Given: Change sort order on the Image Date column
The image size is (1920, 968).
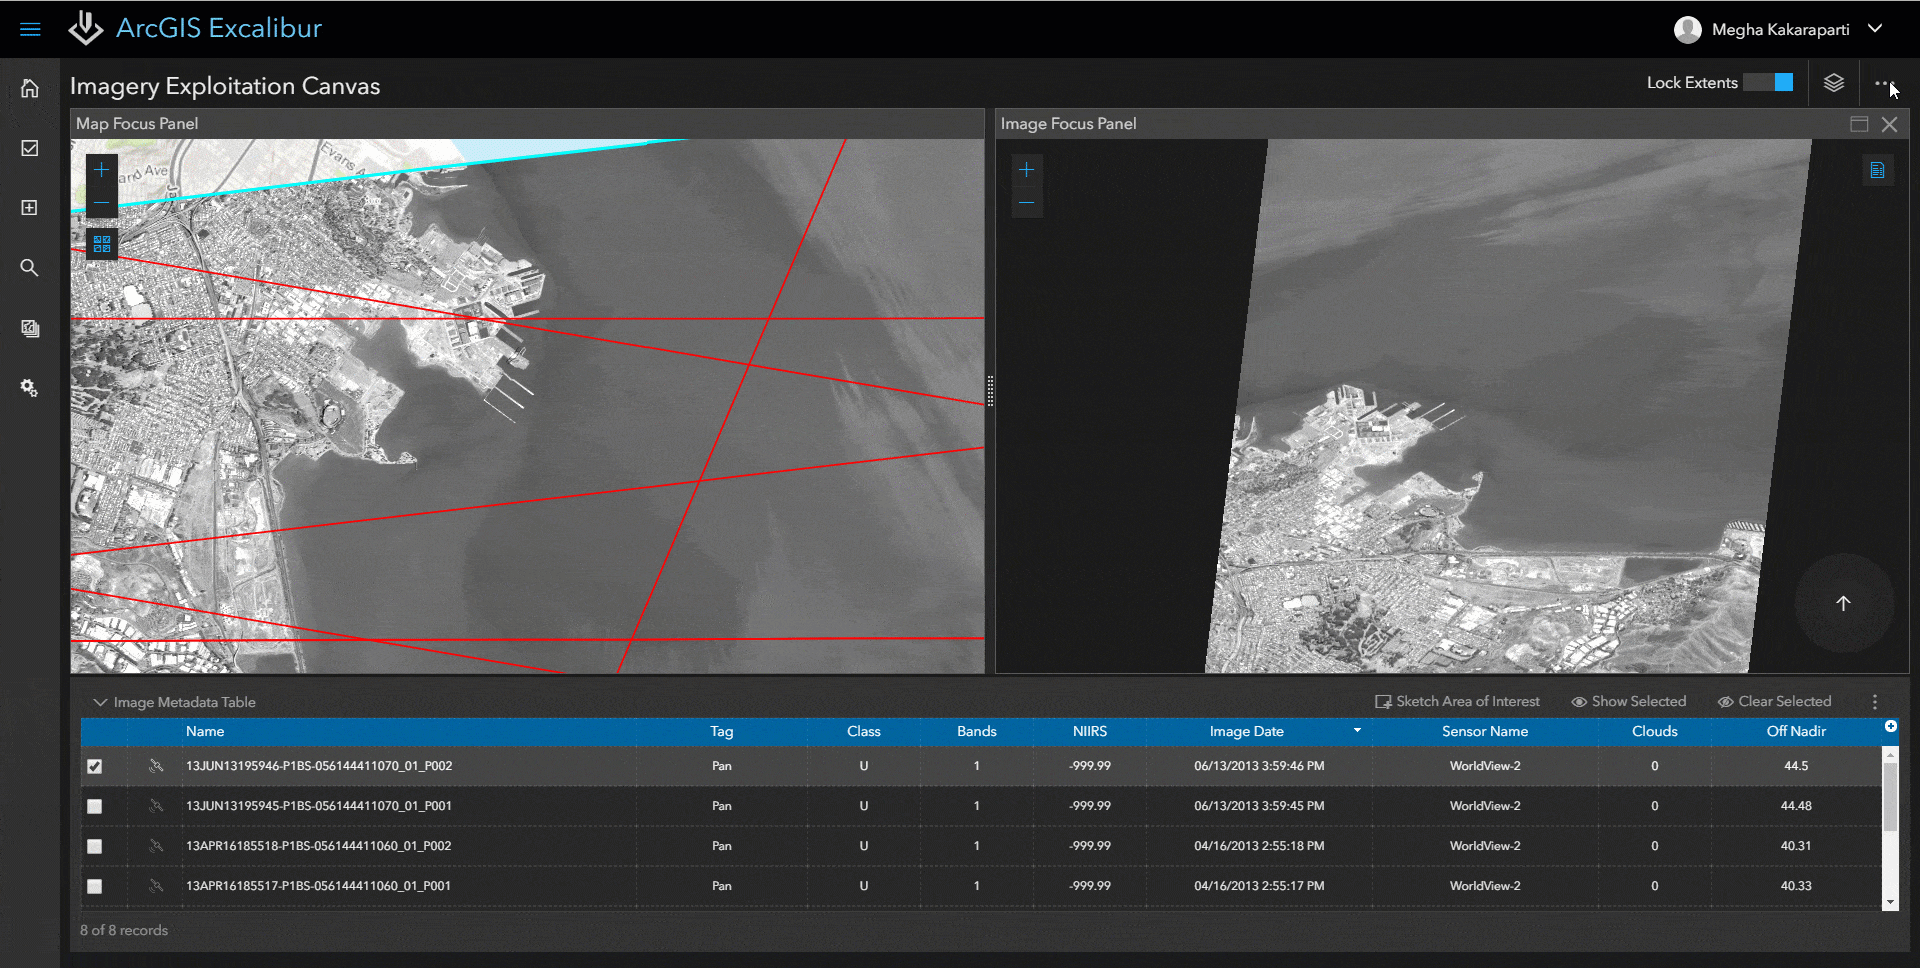Looking at the screenshot, I should (x=1357, y=731).
